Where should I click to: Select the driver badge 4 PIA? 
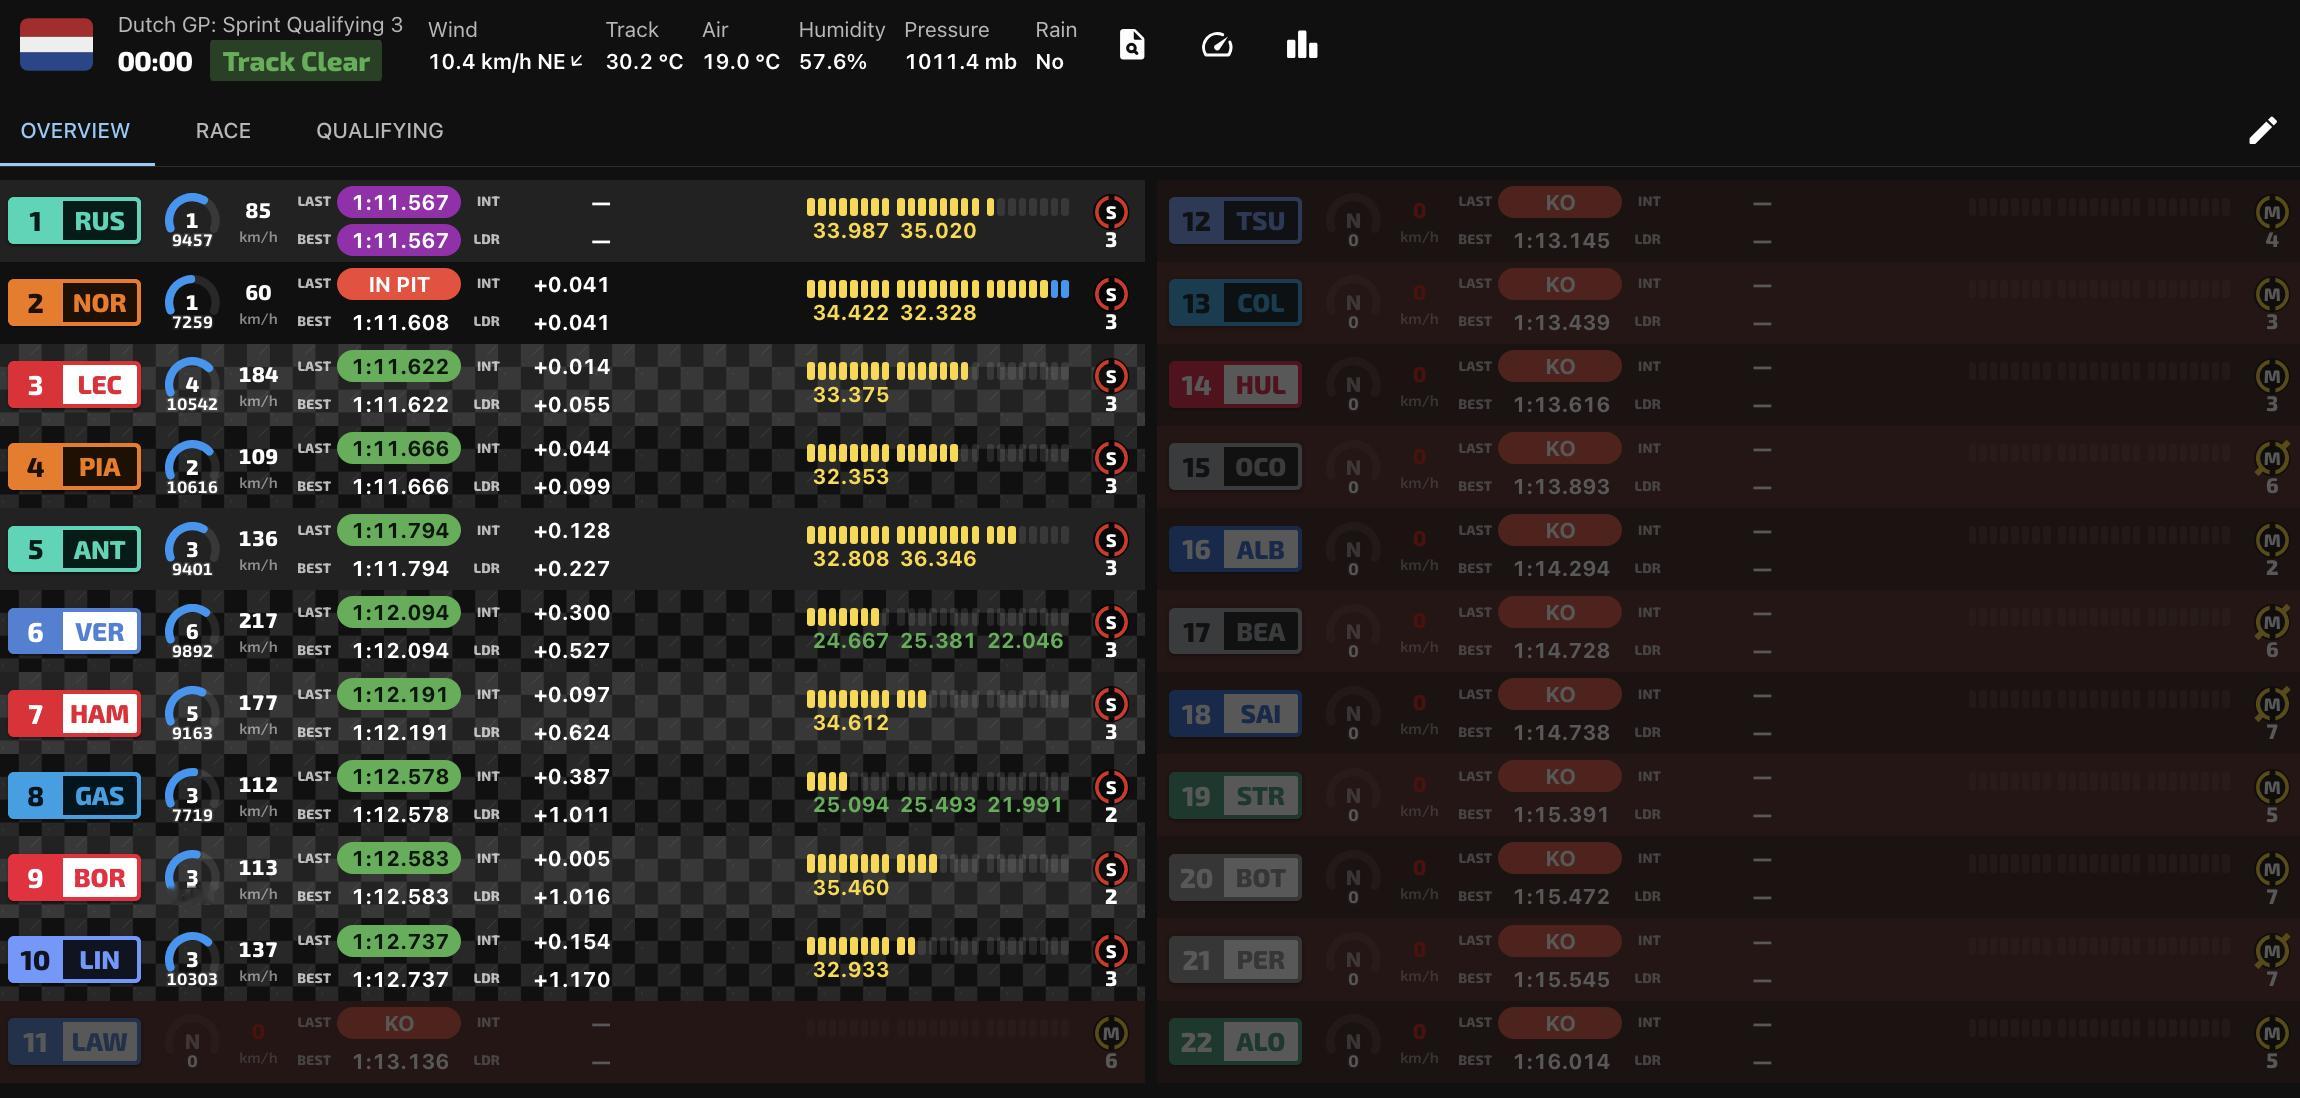[74, 467]
